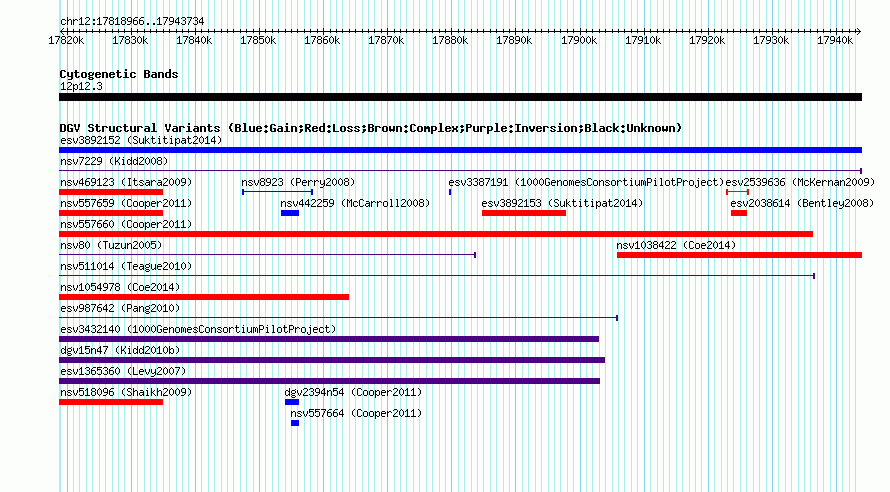Click the esv2539636 red interval line
This screenshot has width=890, height=492.
click(x=737, y=192)
